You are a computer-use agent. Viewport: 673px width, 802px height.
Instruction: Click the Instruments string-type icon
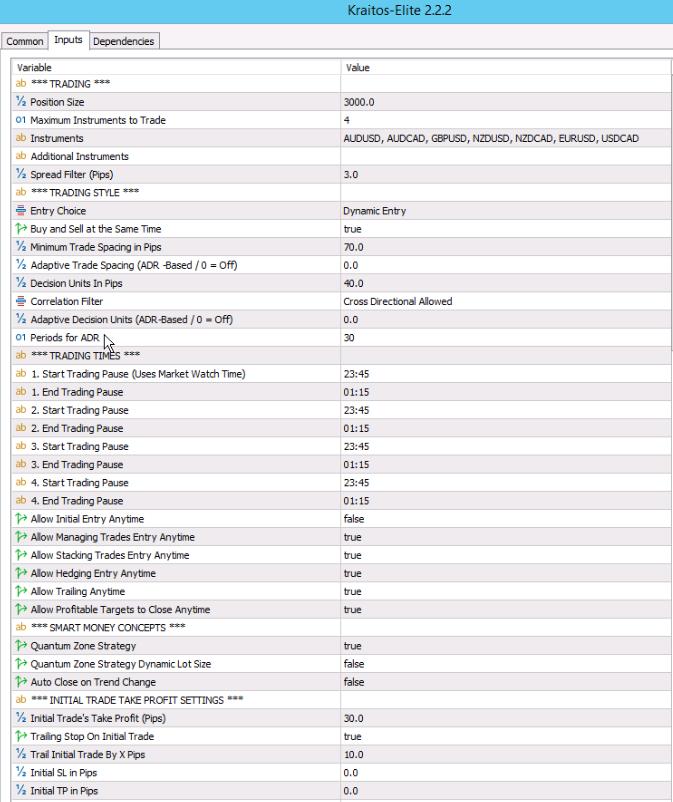tap(21, 138)
